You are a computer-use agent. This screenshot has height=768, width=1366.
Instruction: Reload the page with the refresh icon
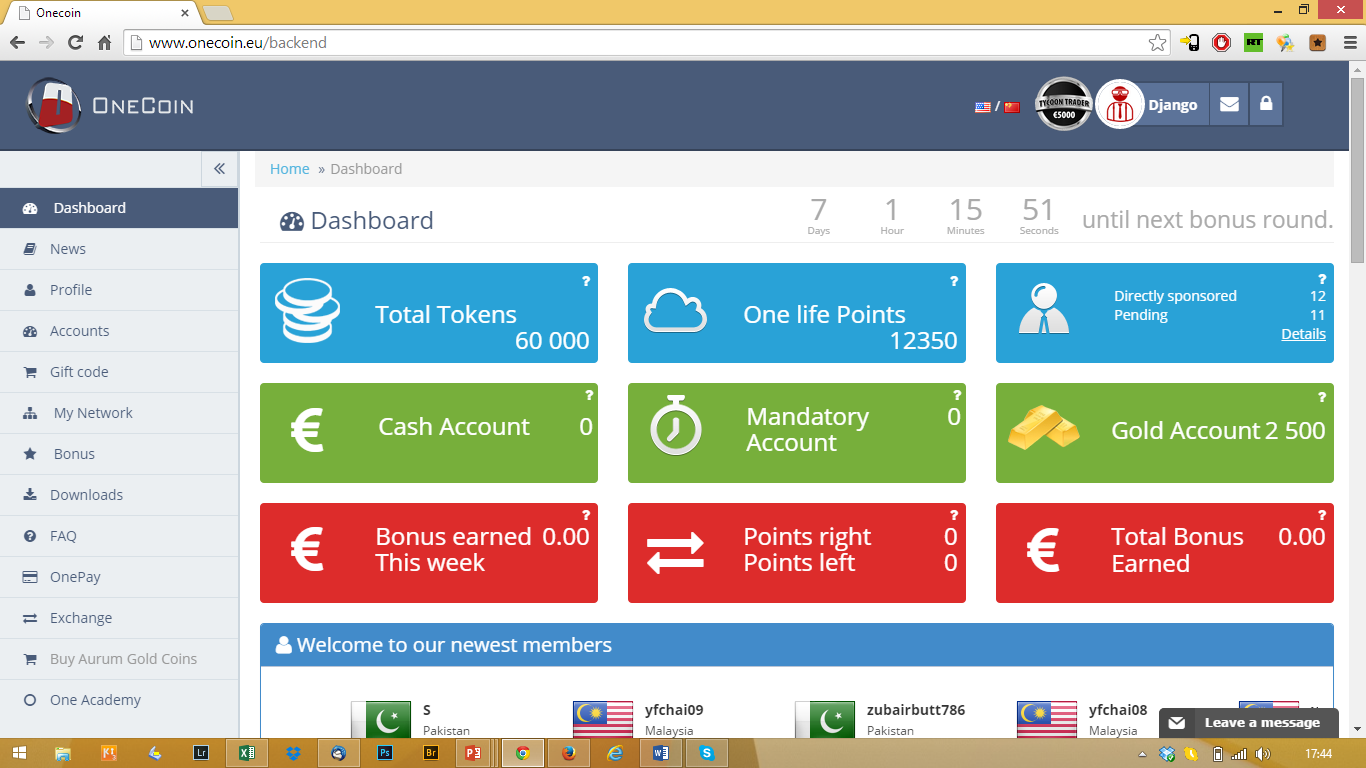pos(75,42)
